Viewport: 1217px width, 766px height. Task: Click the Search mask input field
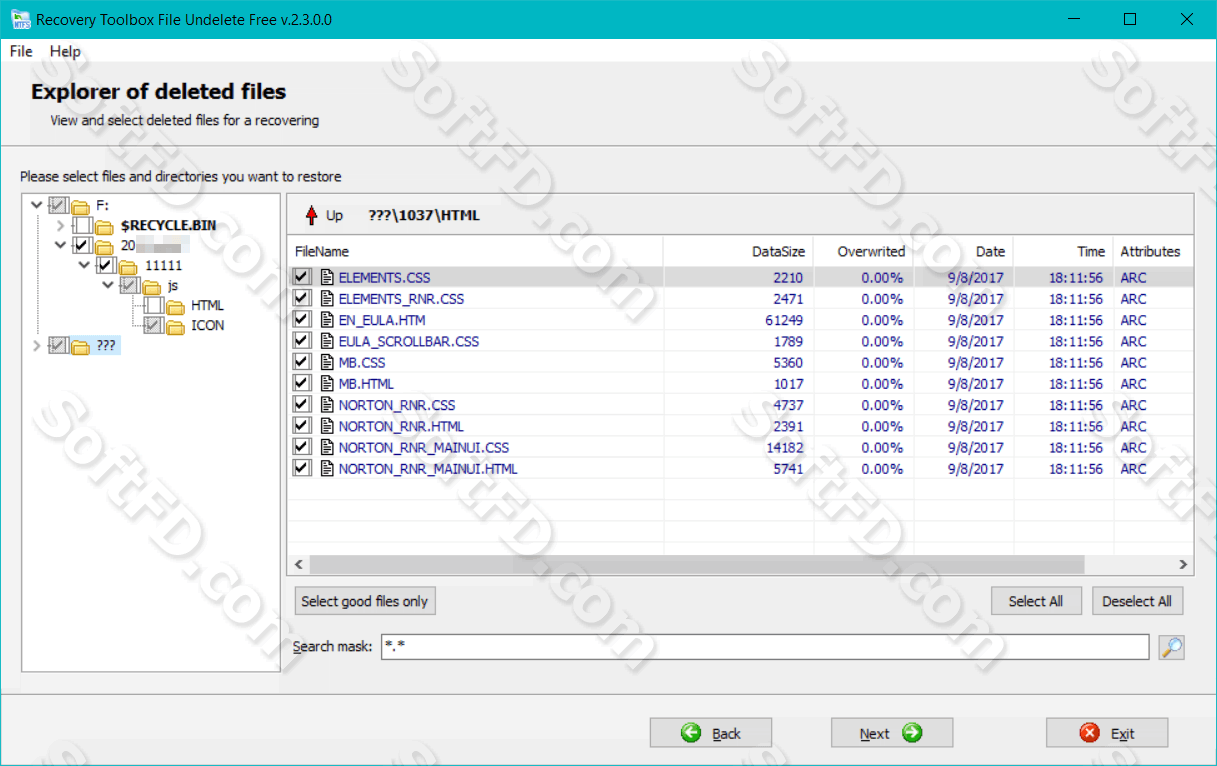[x=765, y=647]
